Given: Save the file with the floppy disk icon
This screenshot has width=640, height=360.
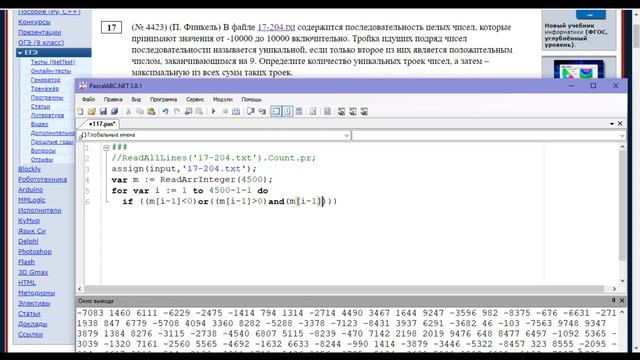Looking at the screenshot, I should (x=103, y=111).
